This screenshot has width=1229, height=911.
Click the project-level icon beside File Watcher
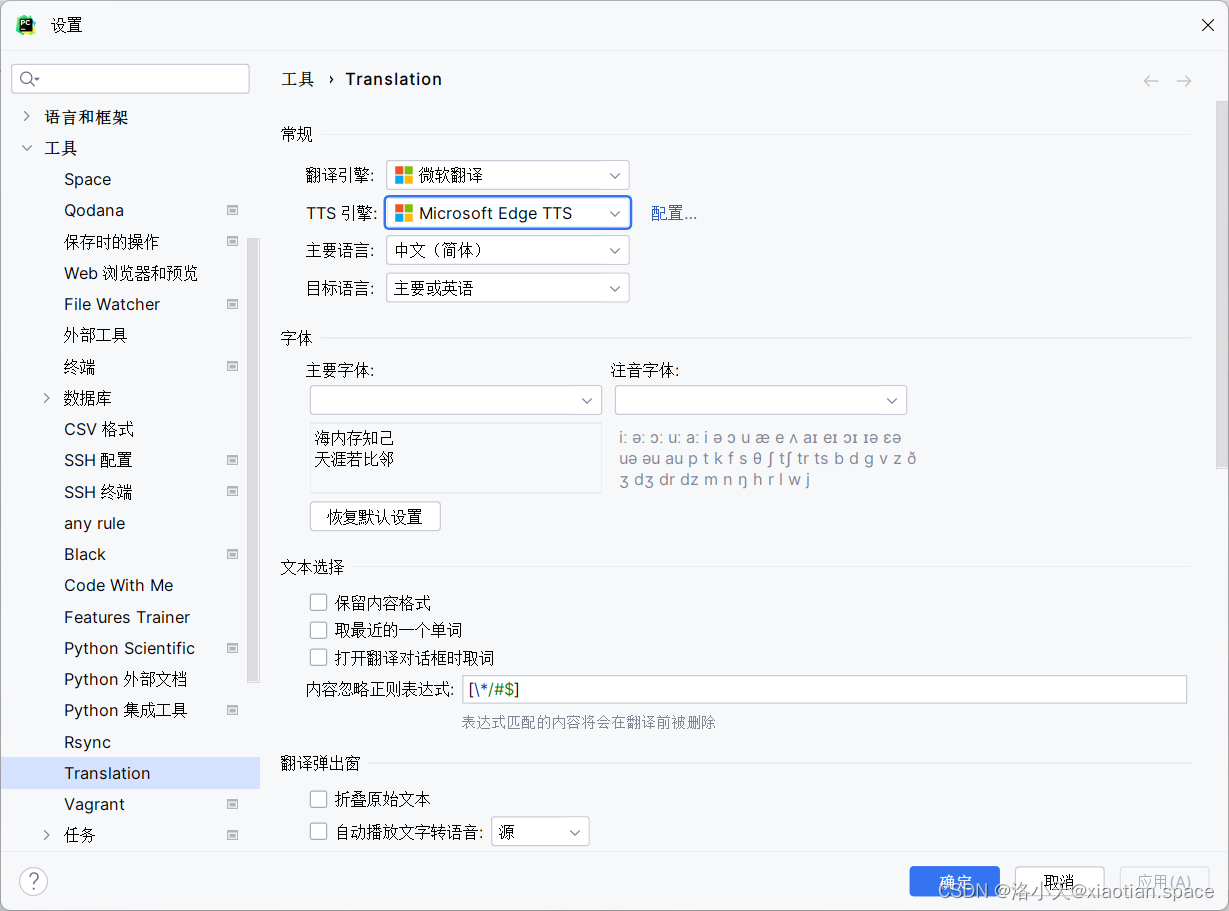point(232,304)
